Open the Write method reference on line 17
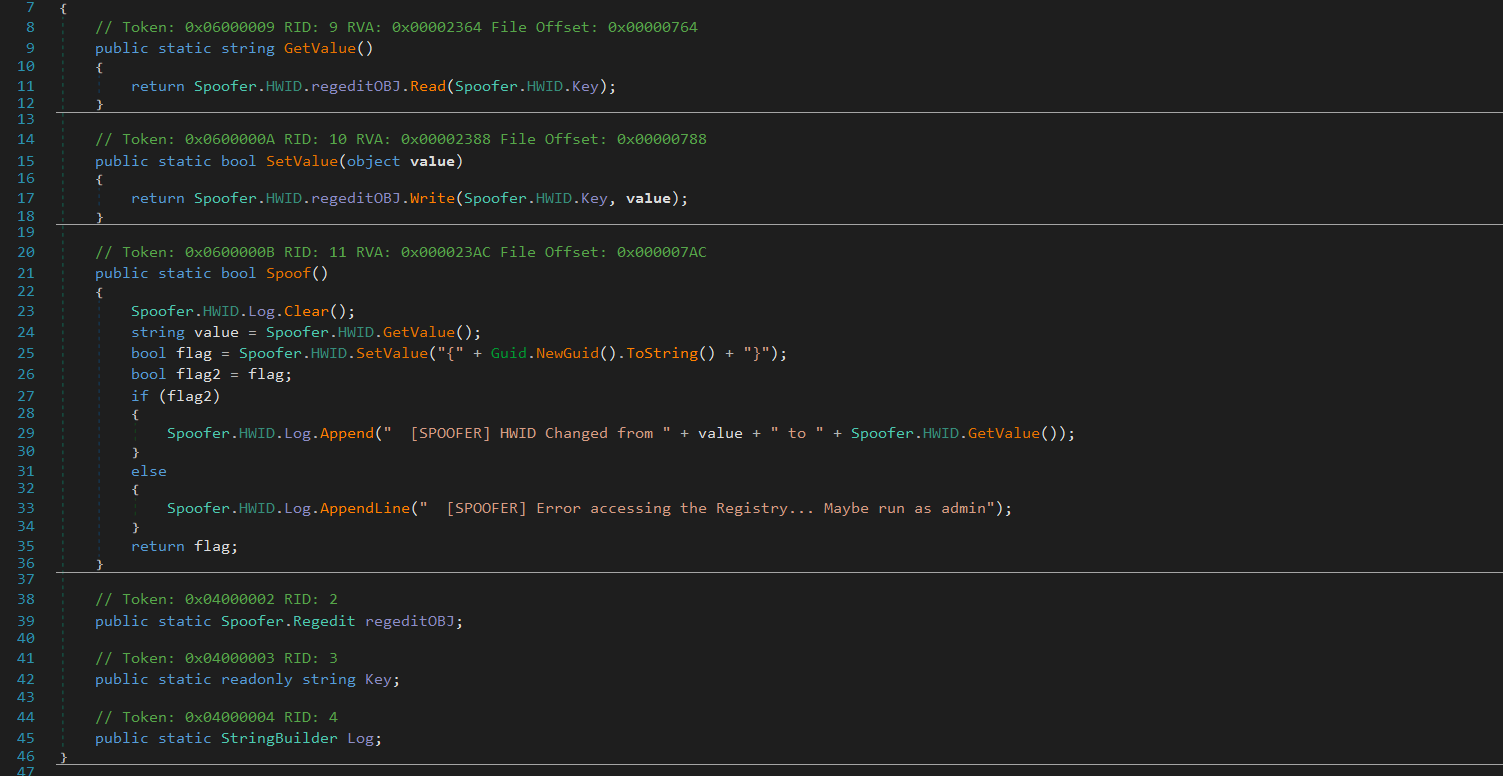The image size is (1503, 776). (x=432, y=198)
